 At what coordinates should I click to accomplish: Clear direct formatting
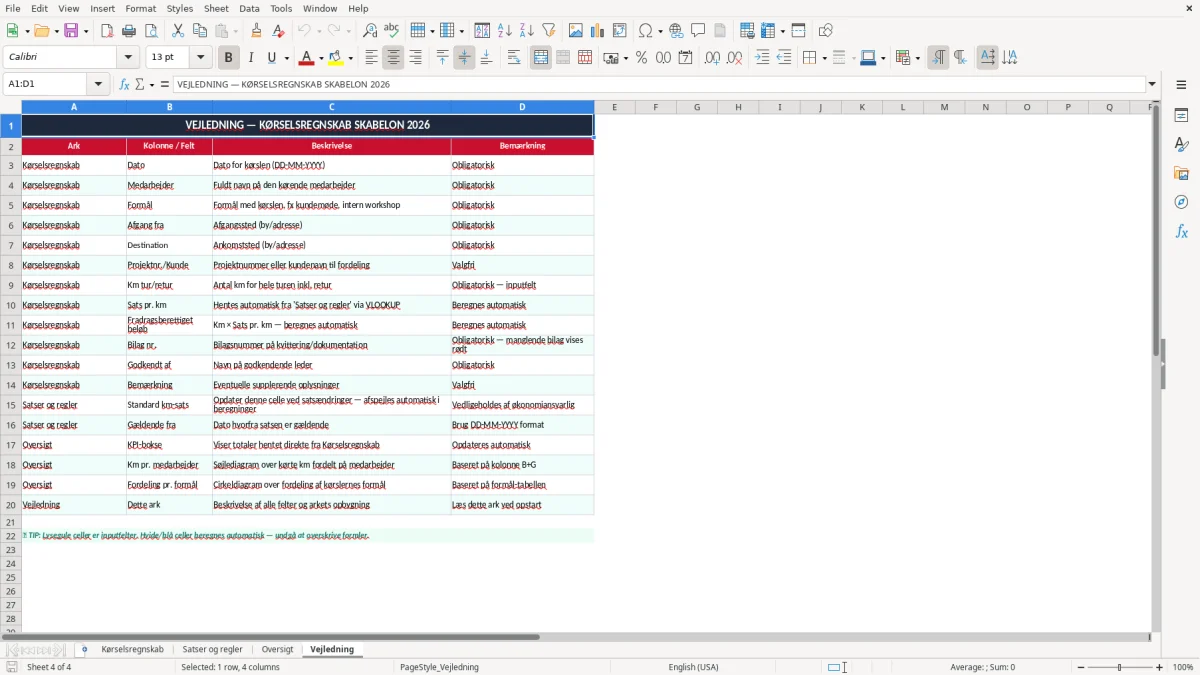point(279,31)
